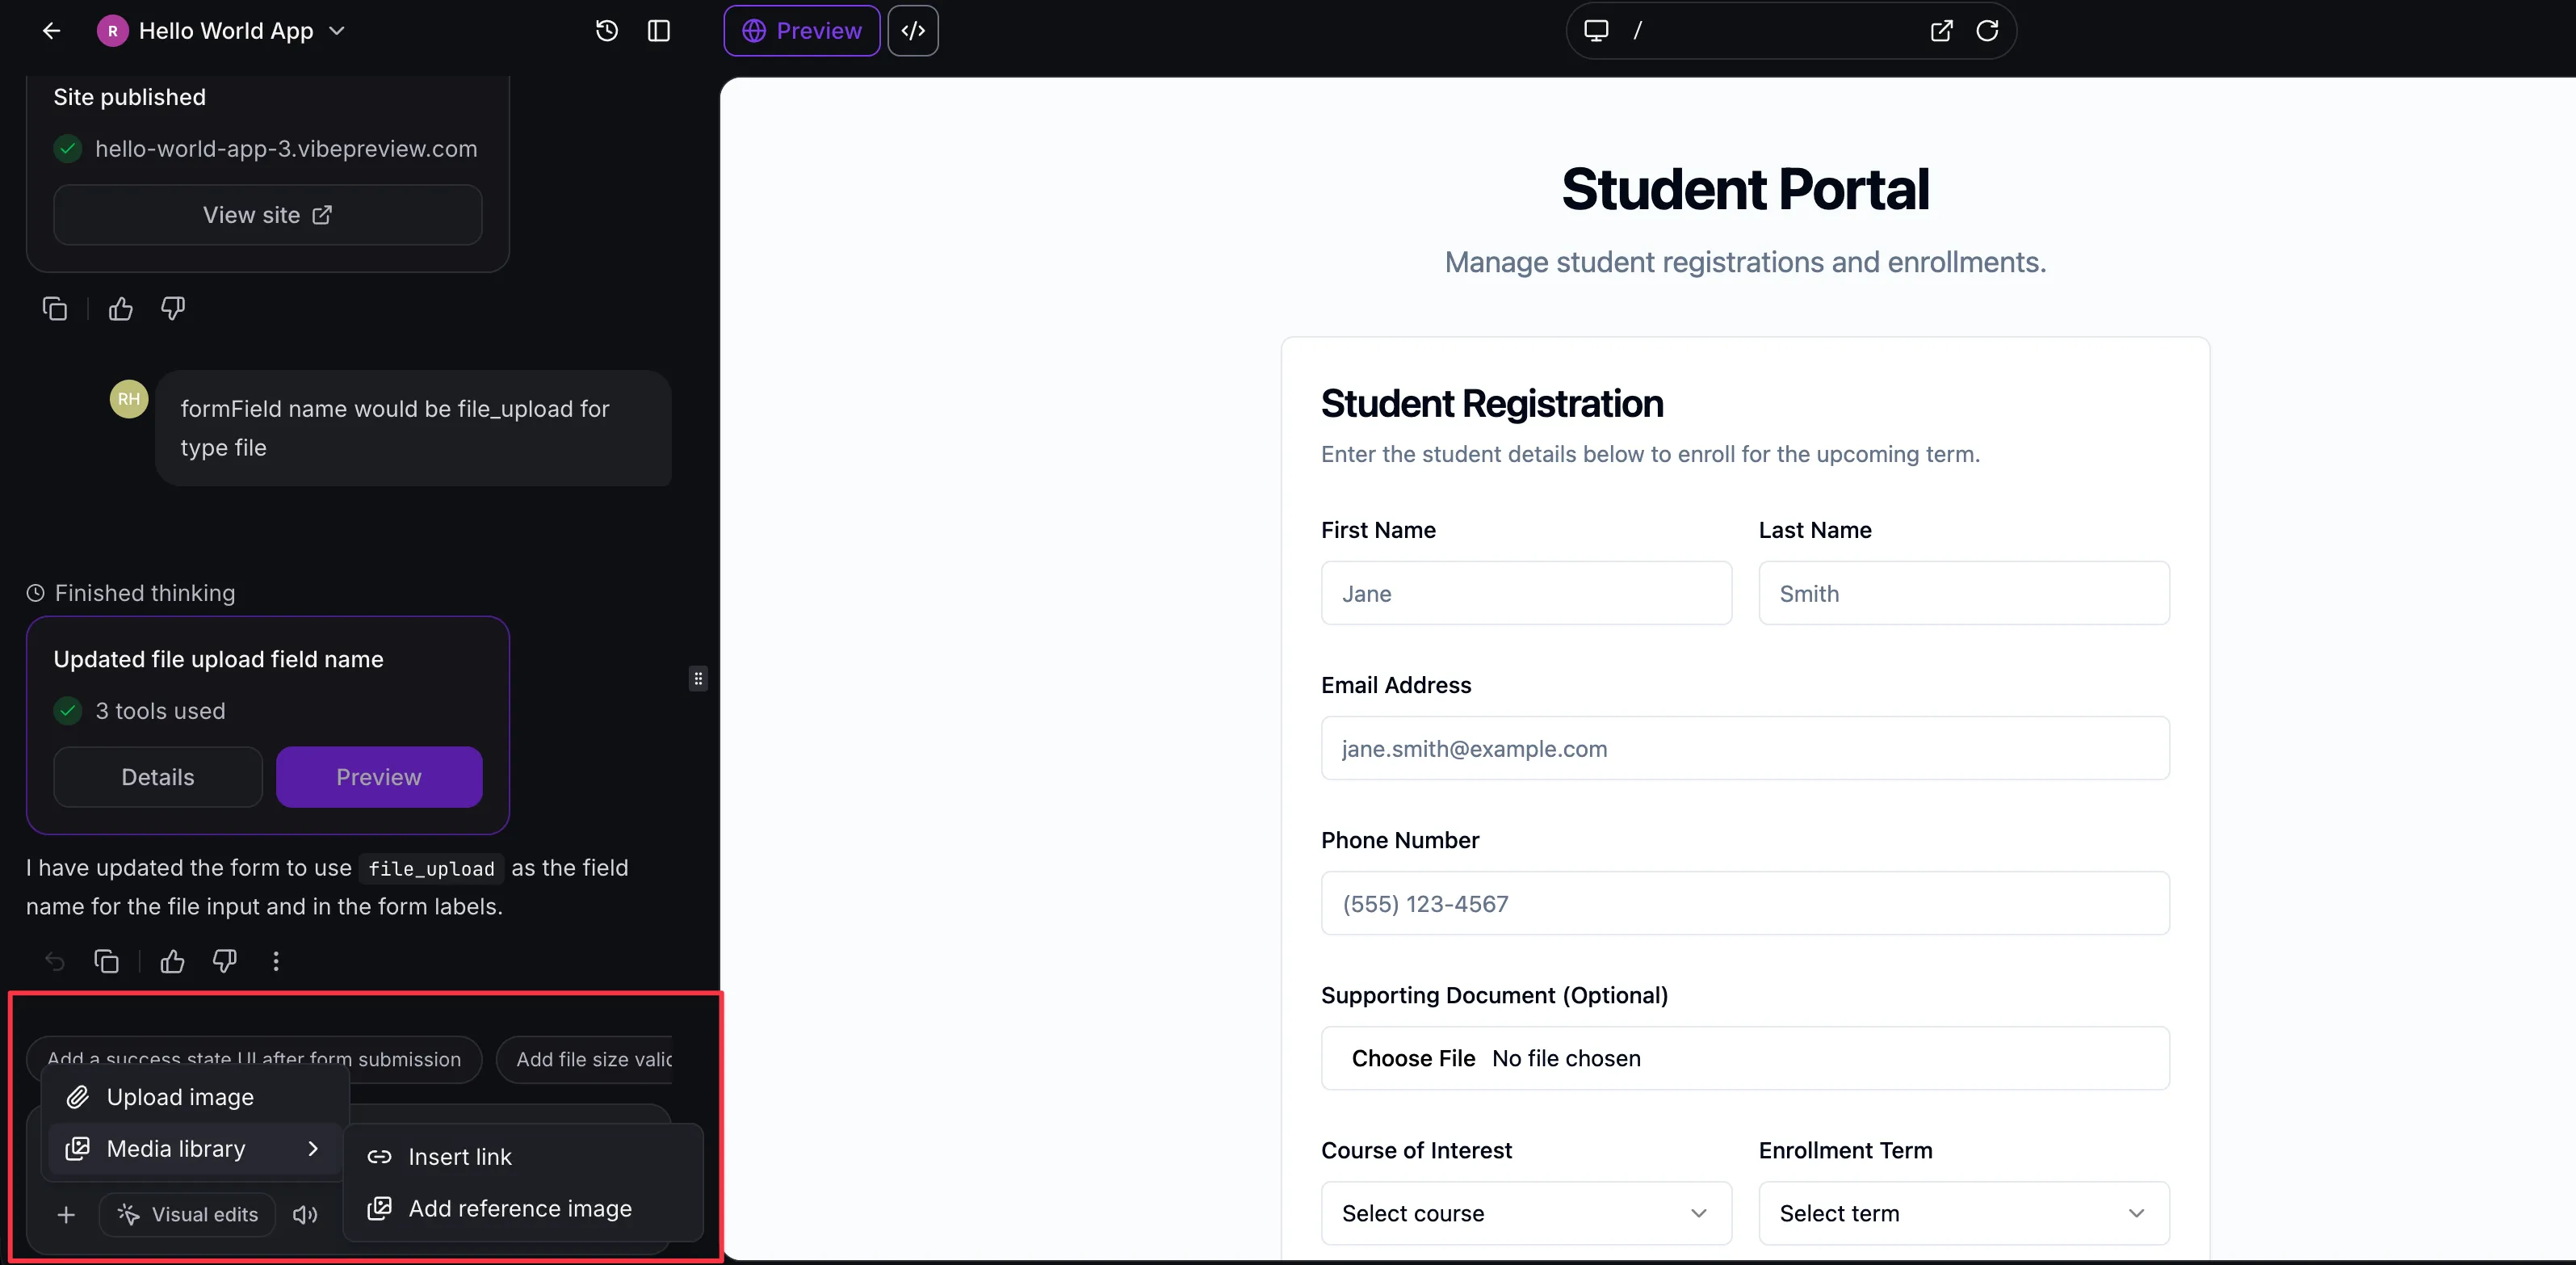The height and width of the screenshot is (1265, 2576).
Task: Open the version history clock icon
Action: [606, 31]
